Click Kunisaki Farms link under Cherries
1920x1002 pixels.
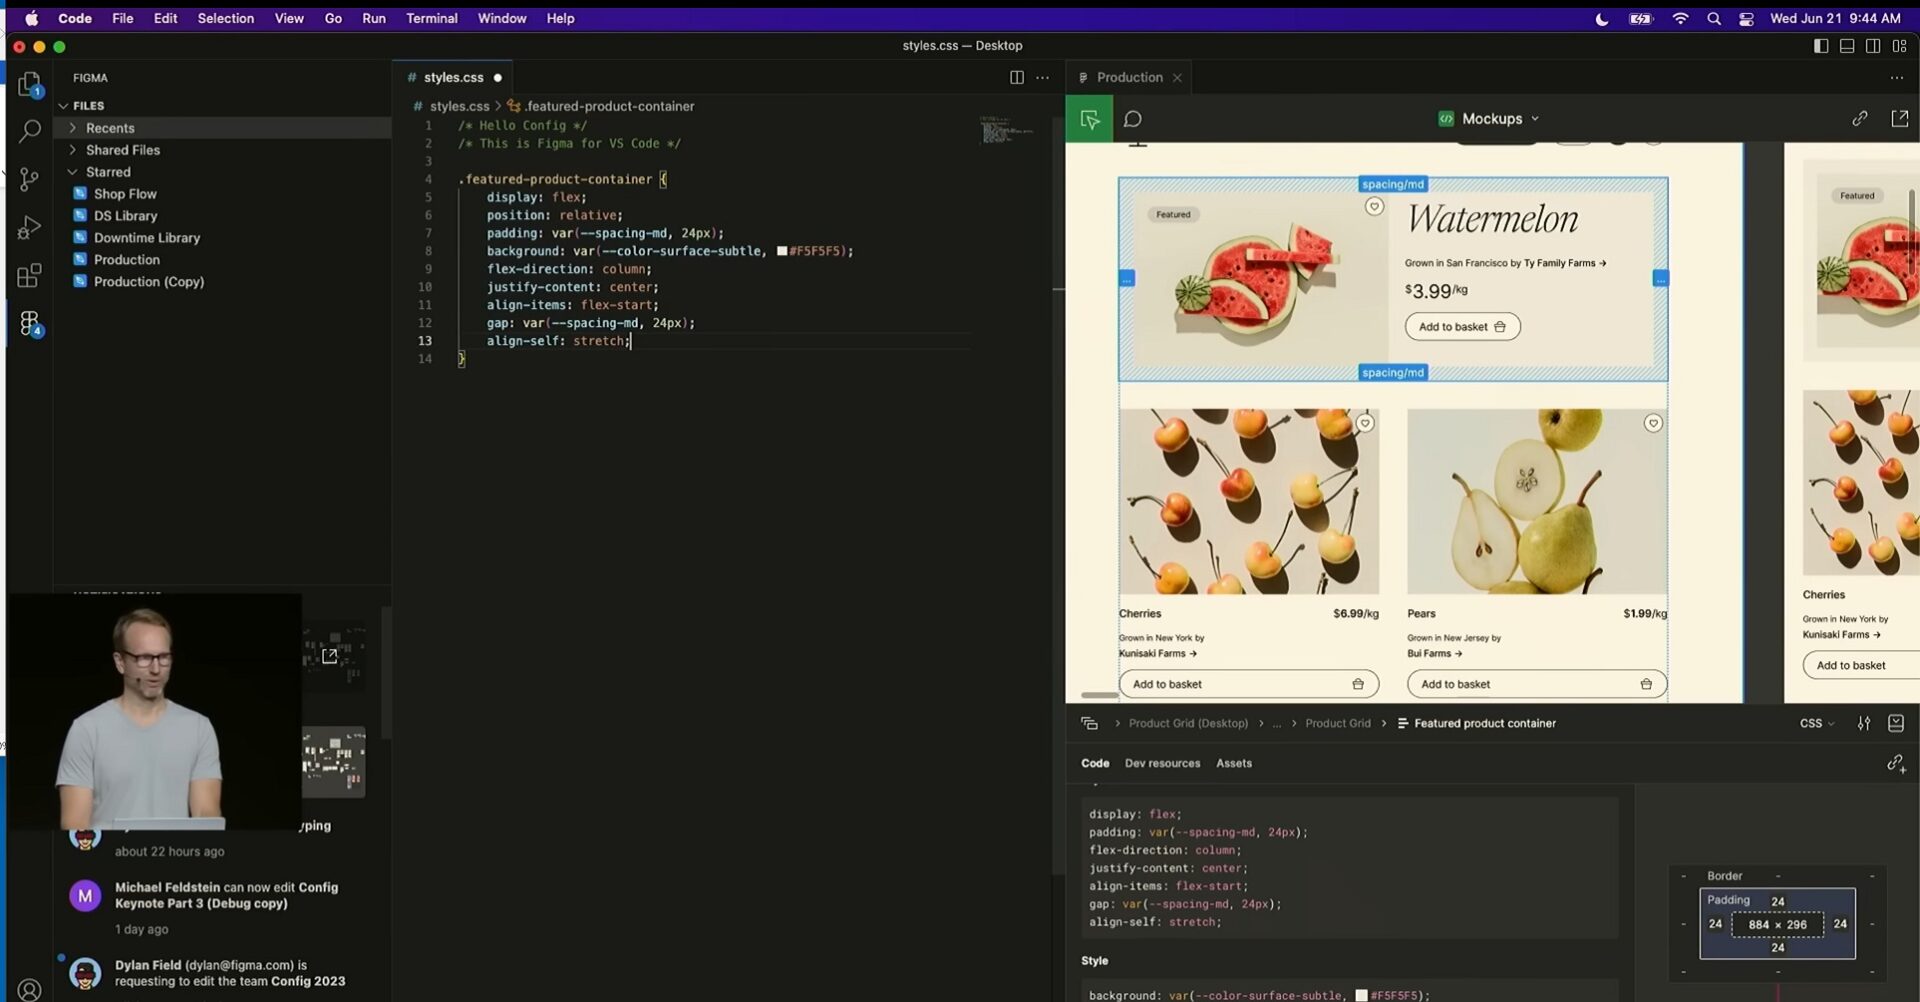1157,653
